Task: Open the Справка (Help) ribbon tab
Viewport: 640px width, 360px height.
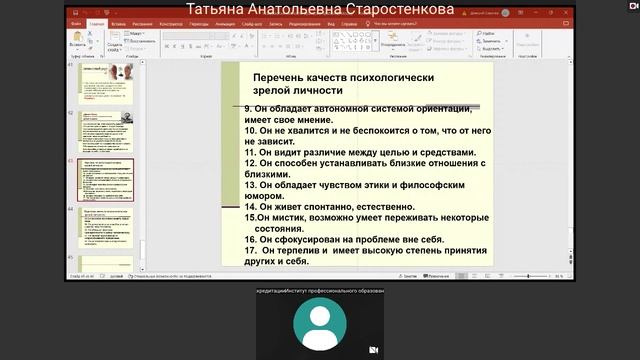Action: [x=349, y=24]
